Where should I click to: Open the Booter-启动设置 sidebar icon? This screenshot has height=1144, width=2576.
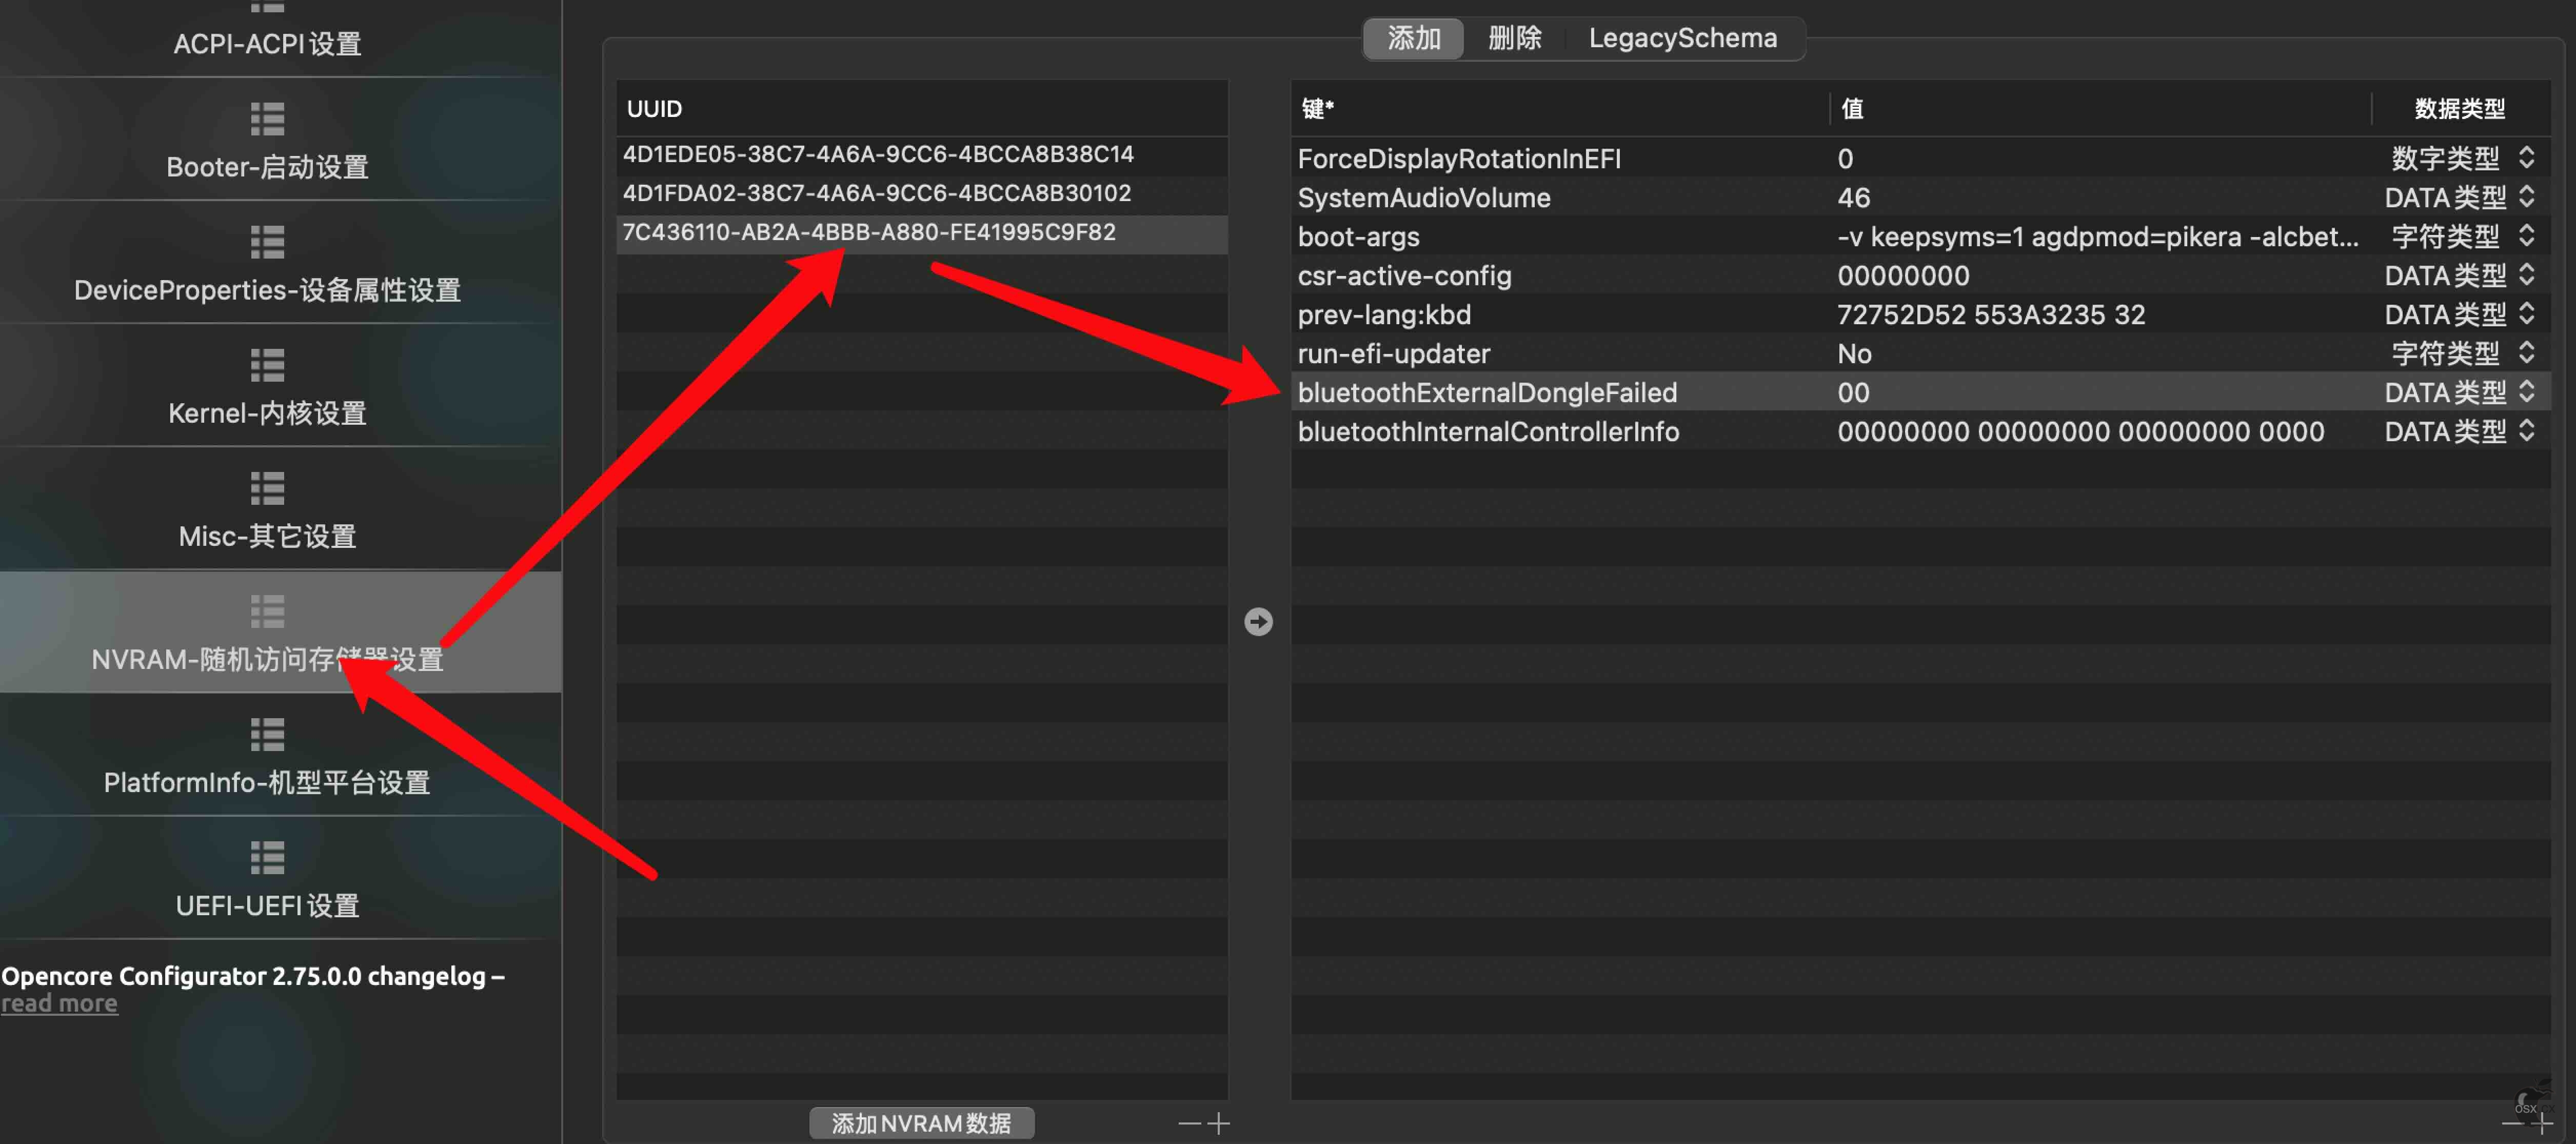coord(267,119)
